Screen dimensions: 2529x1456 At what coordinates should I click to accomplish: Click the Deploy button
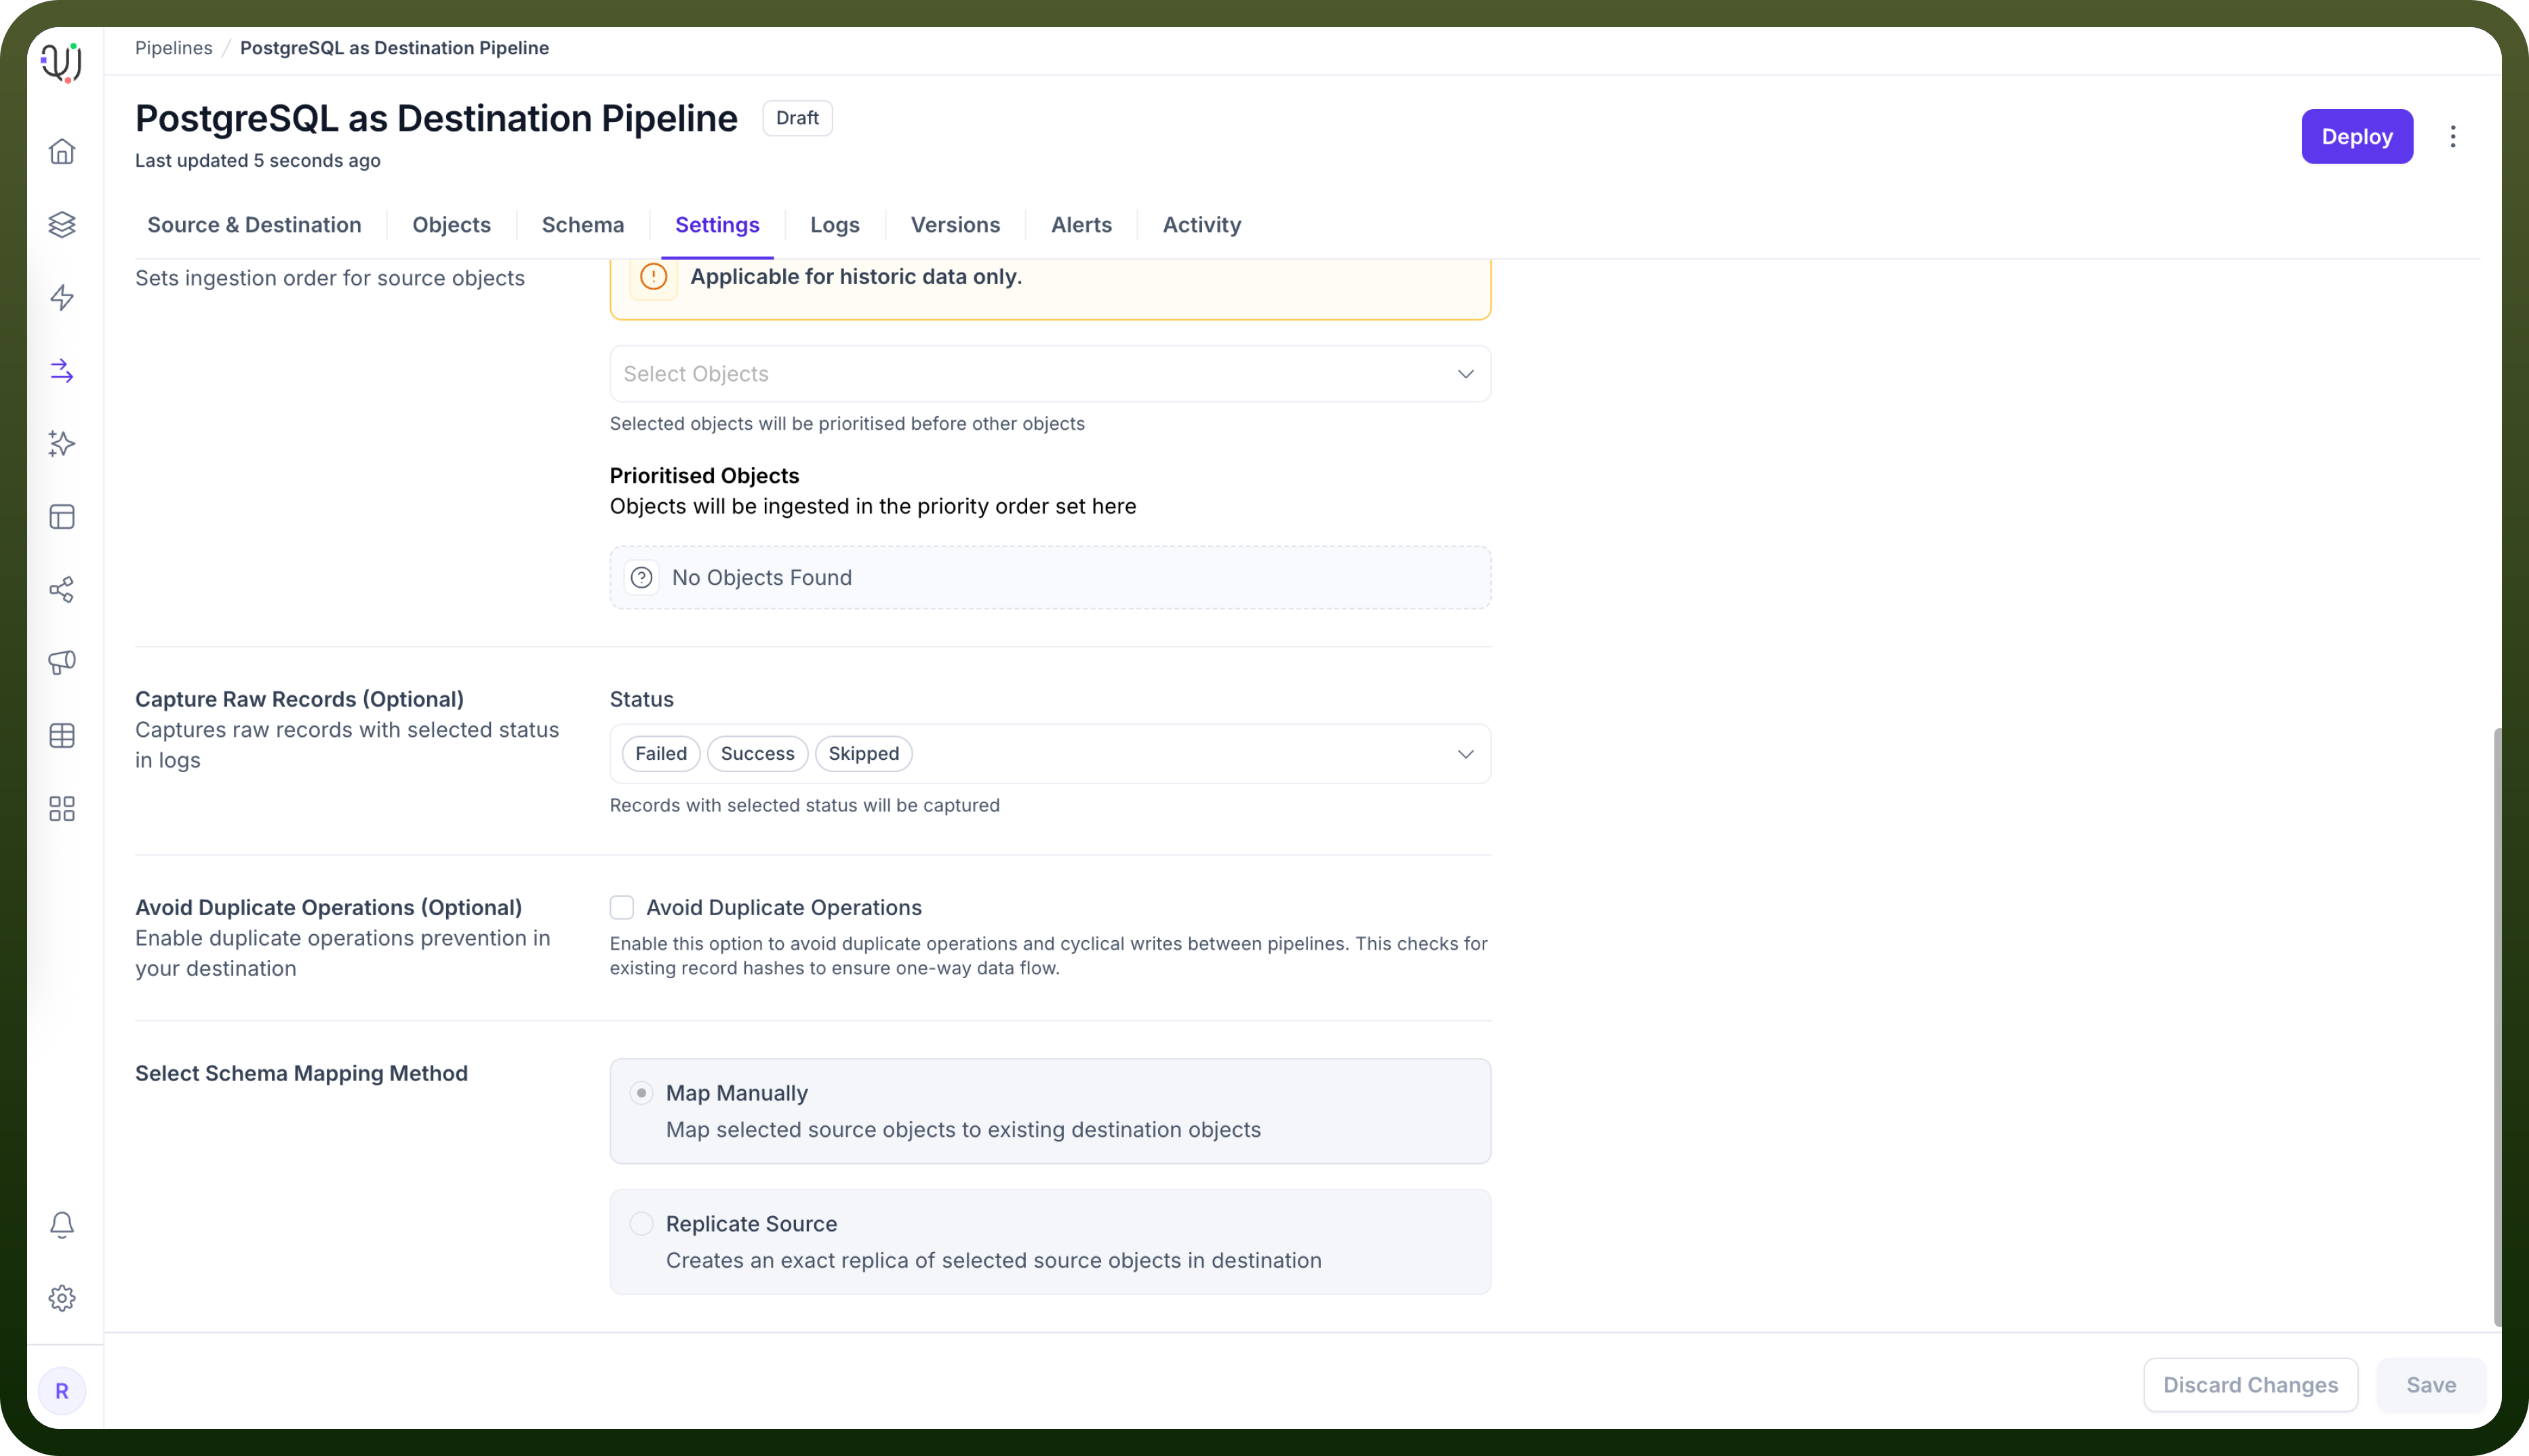pyautogui.click(x=2357, y=136)
